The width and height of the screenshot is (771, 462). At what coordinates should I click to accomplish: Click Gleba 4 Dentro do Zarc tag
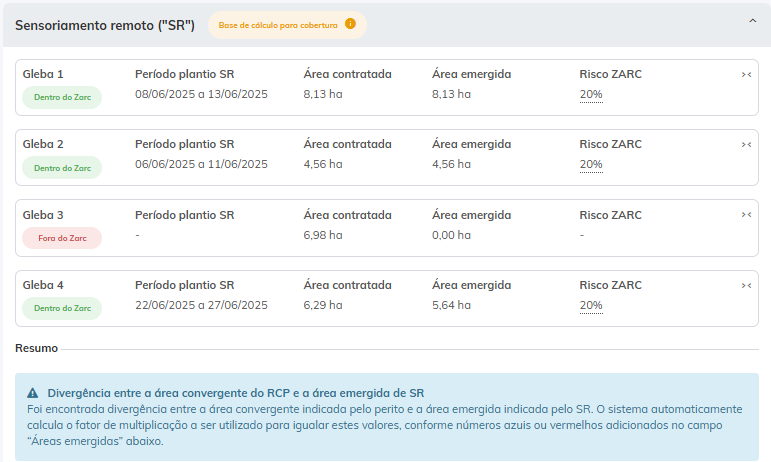tap(62, 308)
